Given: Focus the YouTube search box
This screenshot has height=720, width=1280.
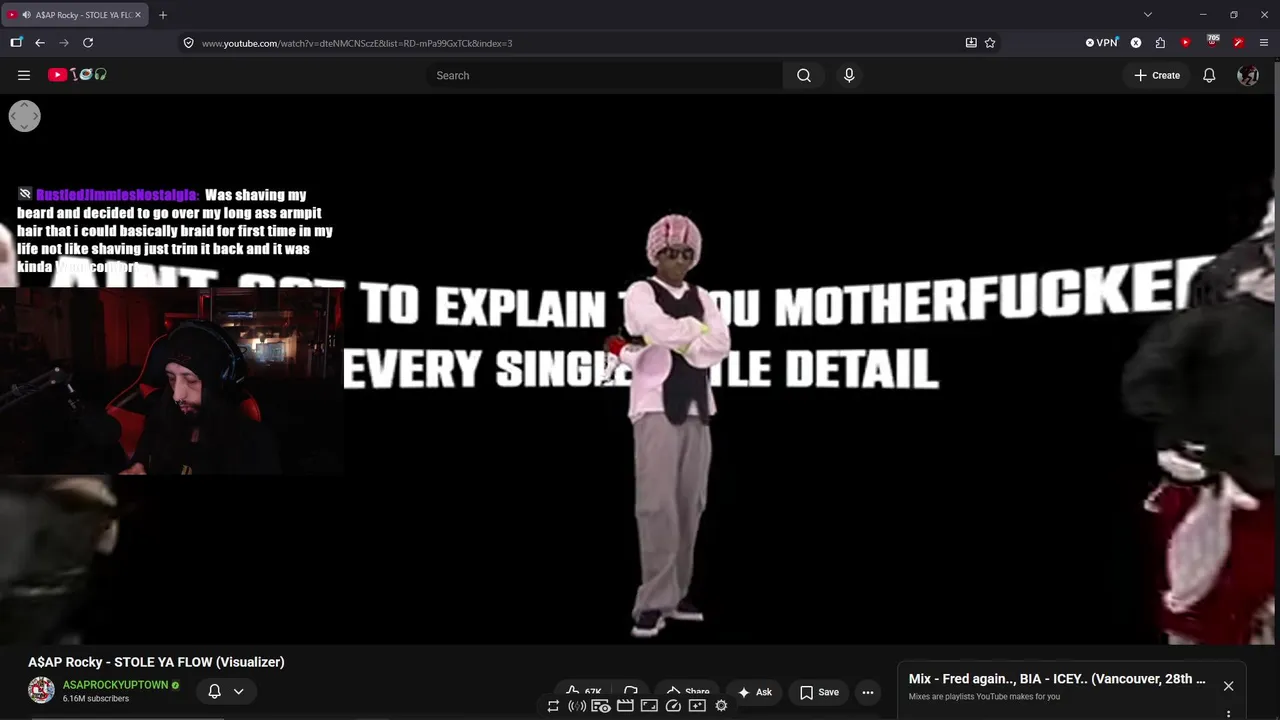Looking at the screenshot, I should pyautogui.click(x=605, y=75).
